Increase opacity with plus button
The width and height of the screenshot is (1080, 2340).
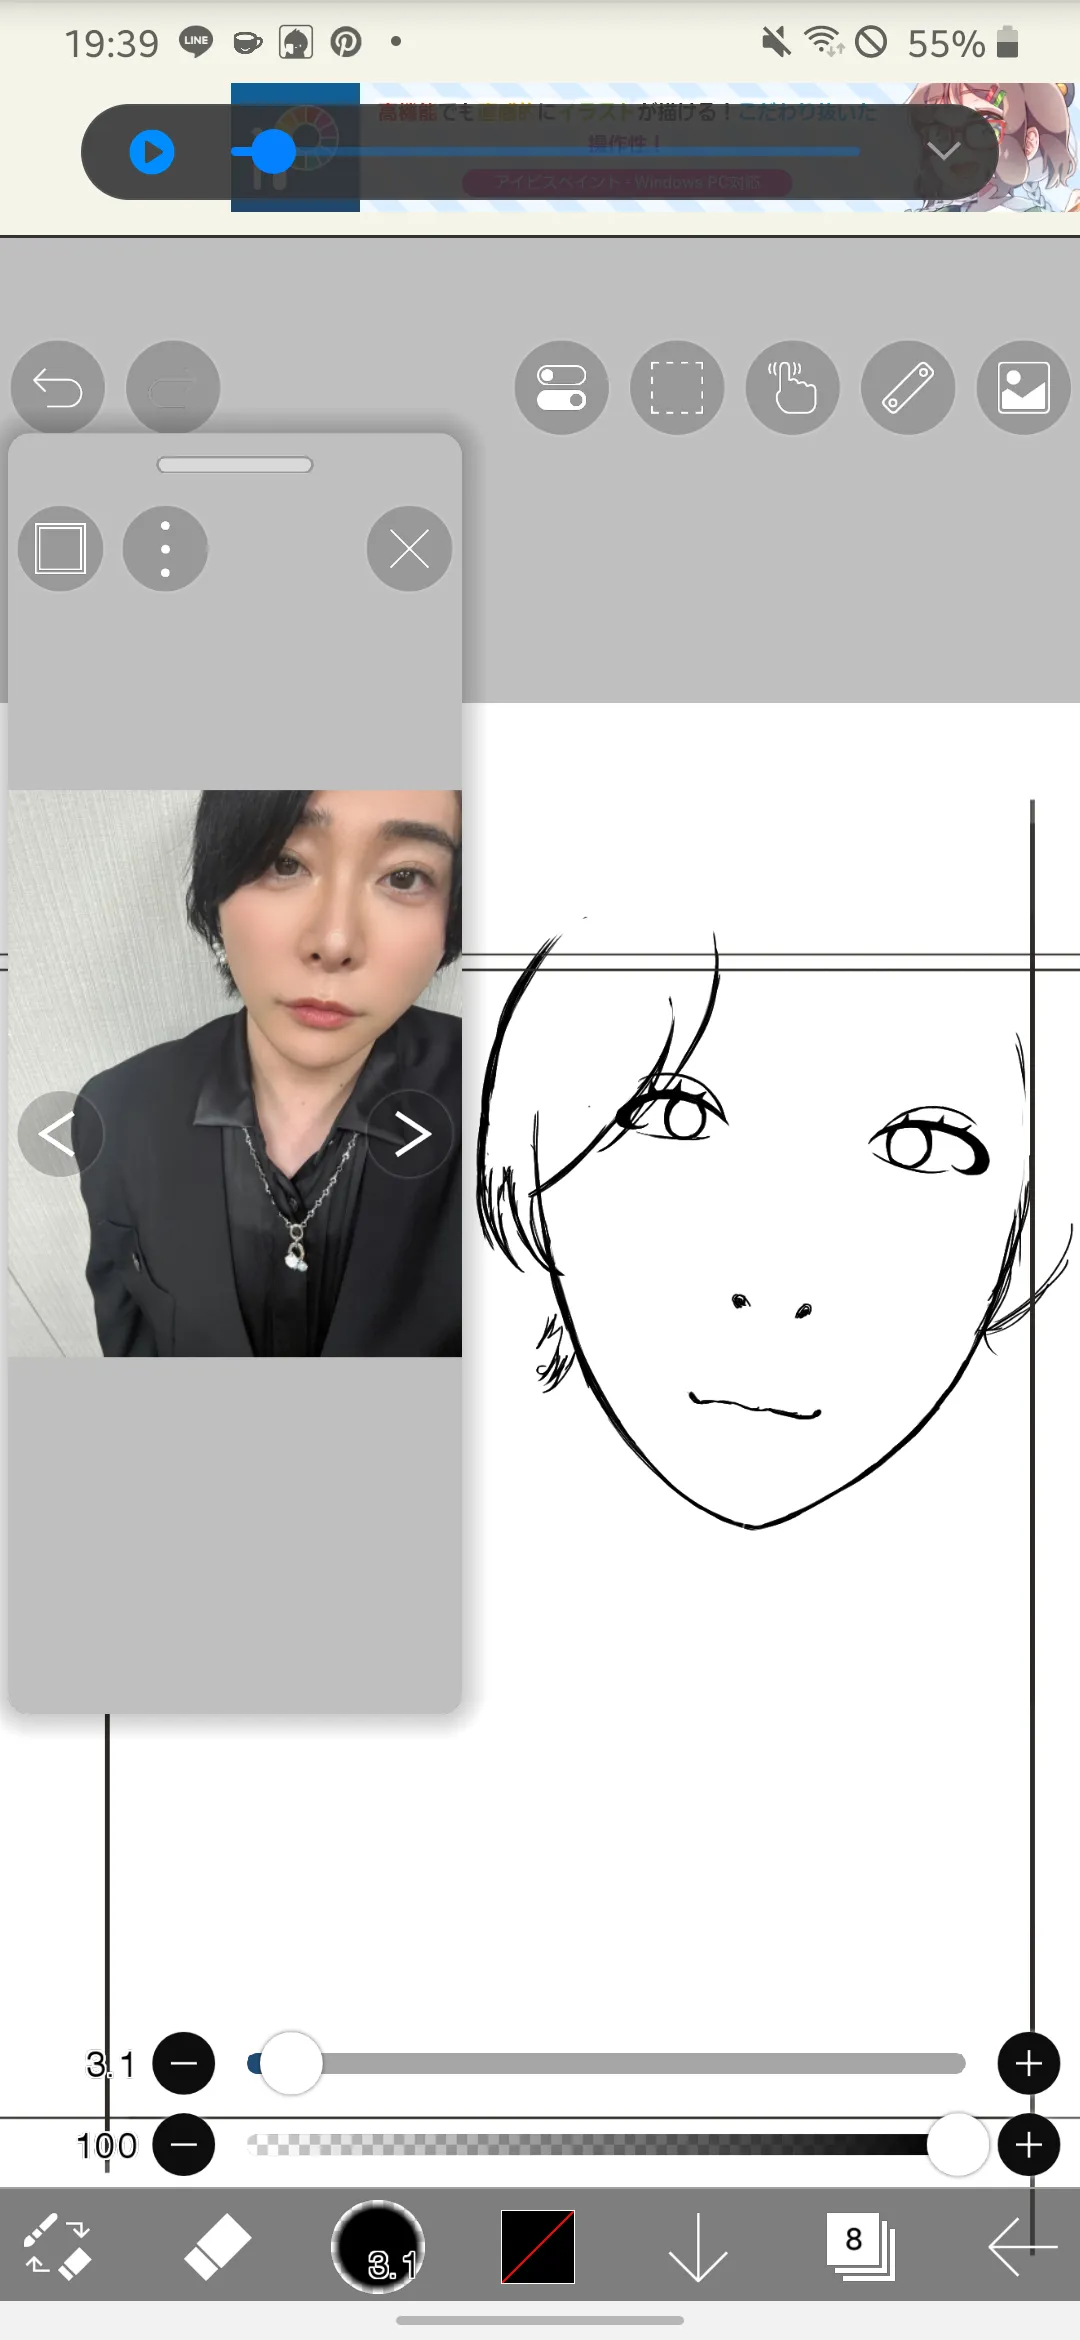1029,2145
